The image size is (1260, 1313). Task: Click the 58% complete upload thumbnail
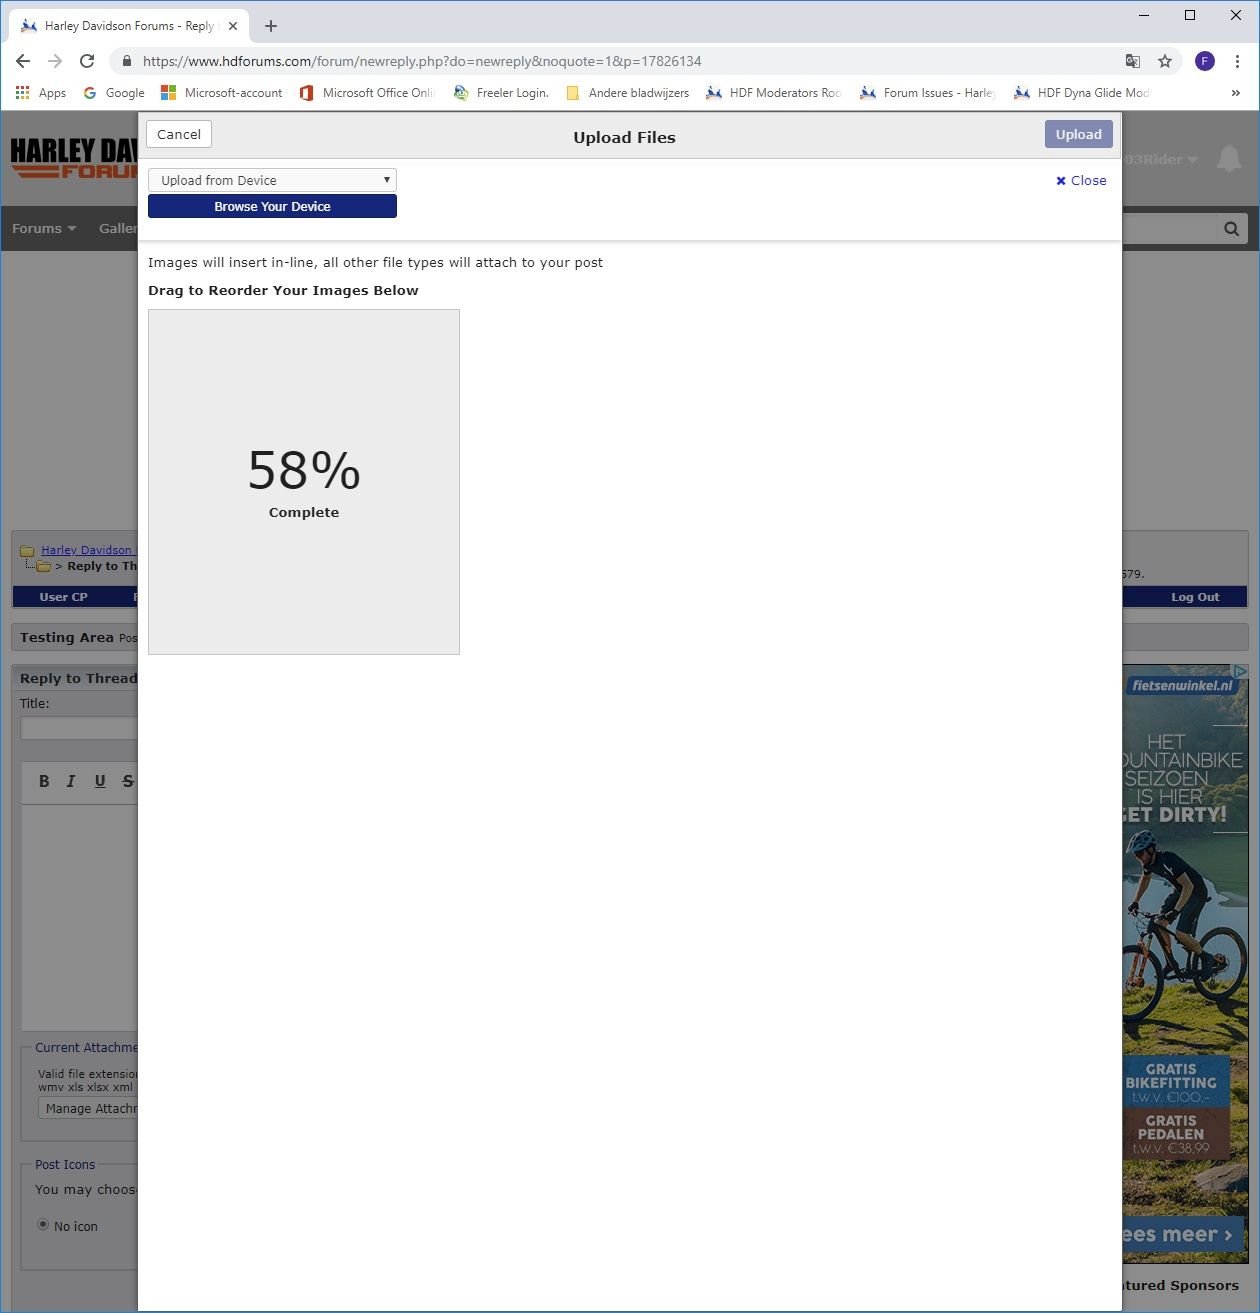tap(304, 482)
